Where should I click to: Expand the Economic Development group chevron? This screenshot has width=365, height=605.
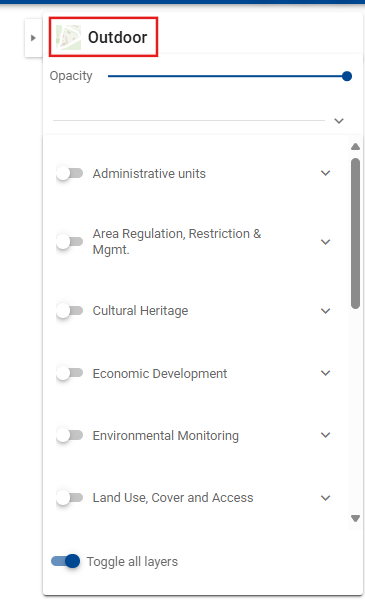pos(326,373)
